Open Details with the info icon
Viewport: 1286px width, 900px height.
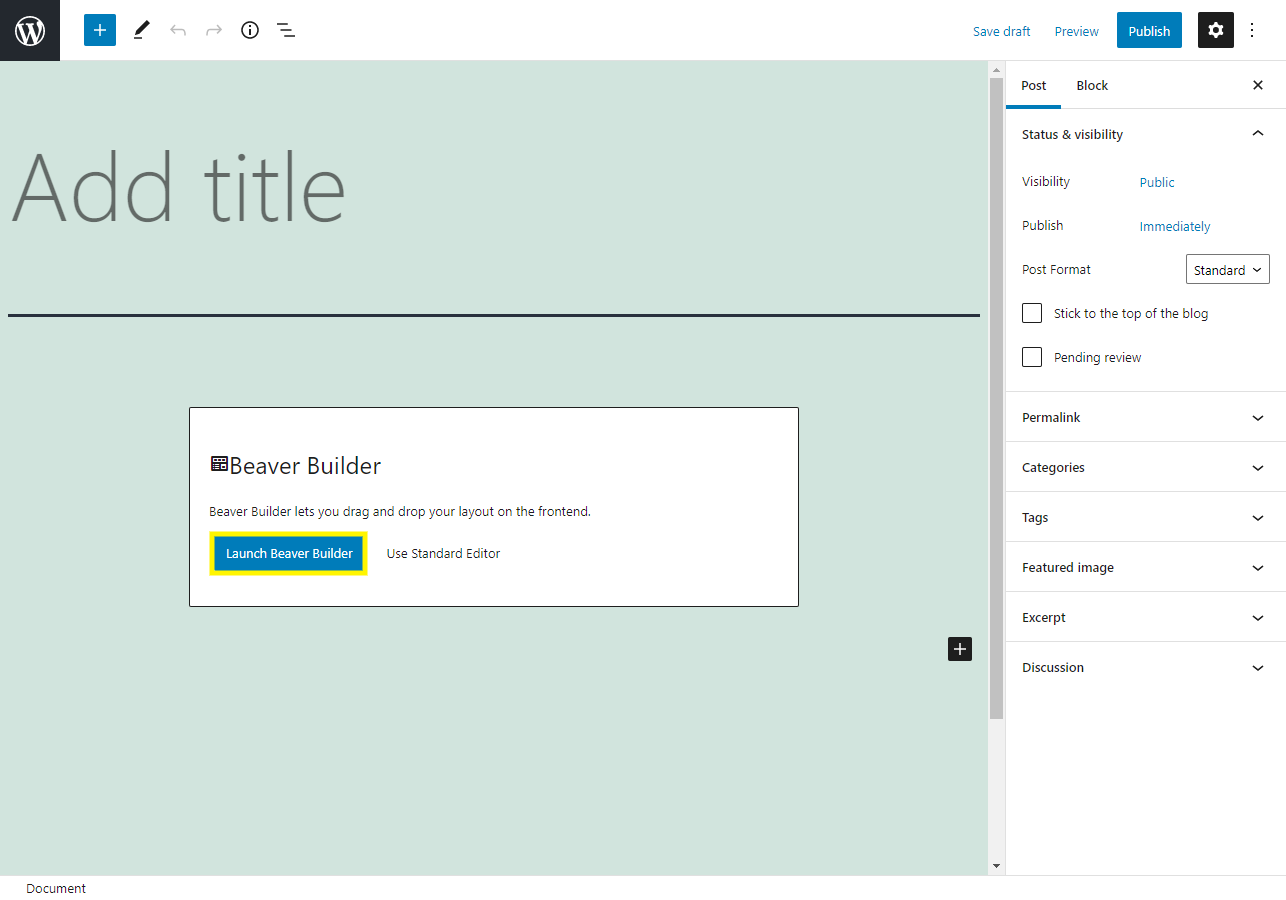[x=249, y=30]
